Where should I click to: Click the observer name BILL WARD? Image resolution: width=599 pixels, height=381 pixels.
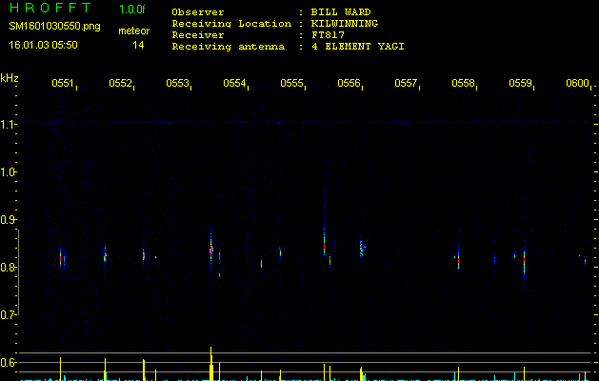[341, 12]
